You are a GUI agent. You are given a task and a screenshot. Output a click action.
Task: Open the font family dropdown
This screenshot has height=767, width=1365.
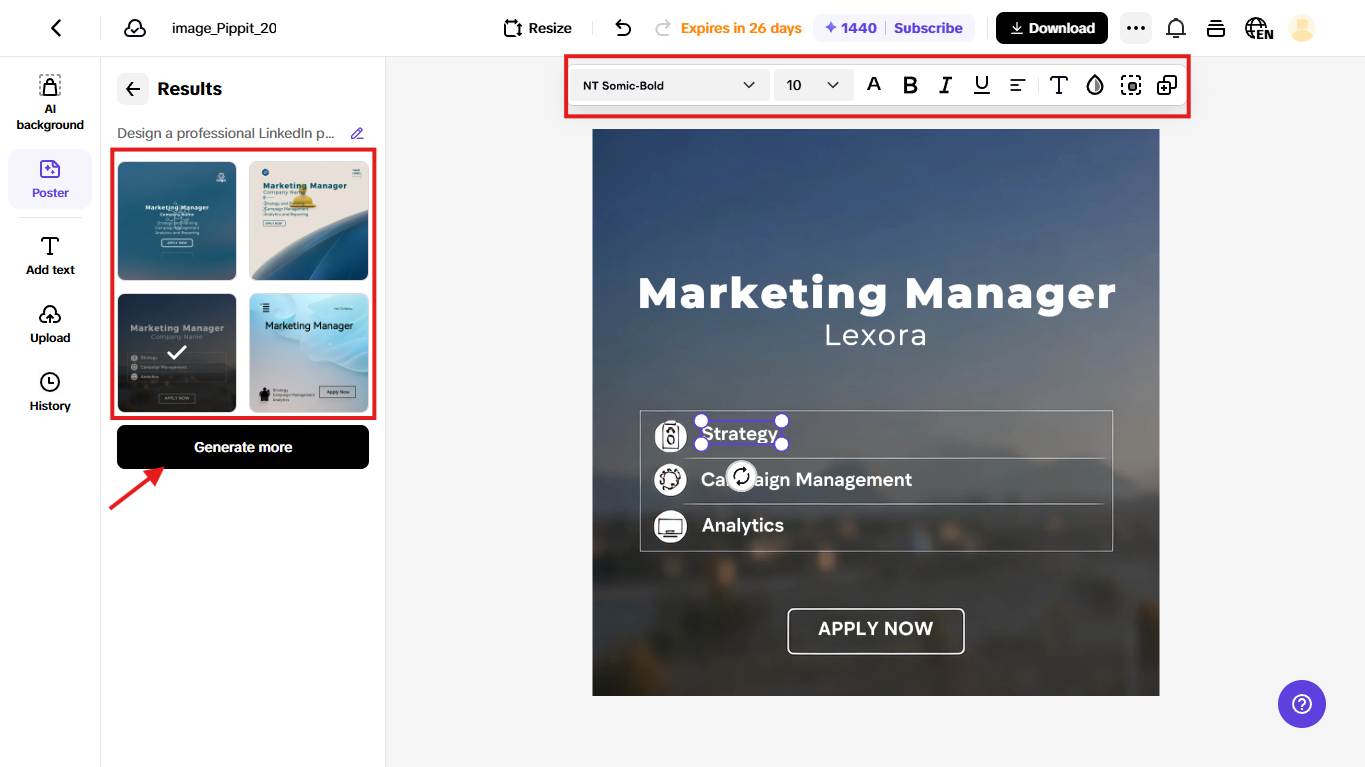point(669,86)
